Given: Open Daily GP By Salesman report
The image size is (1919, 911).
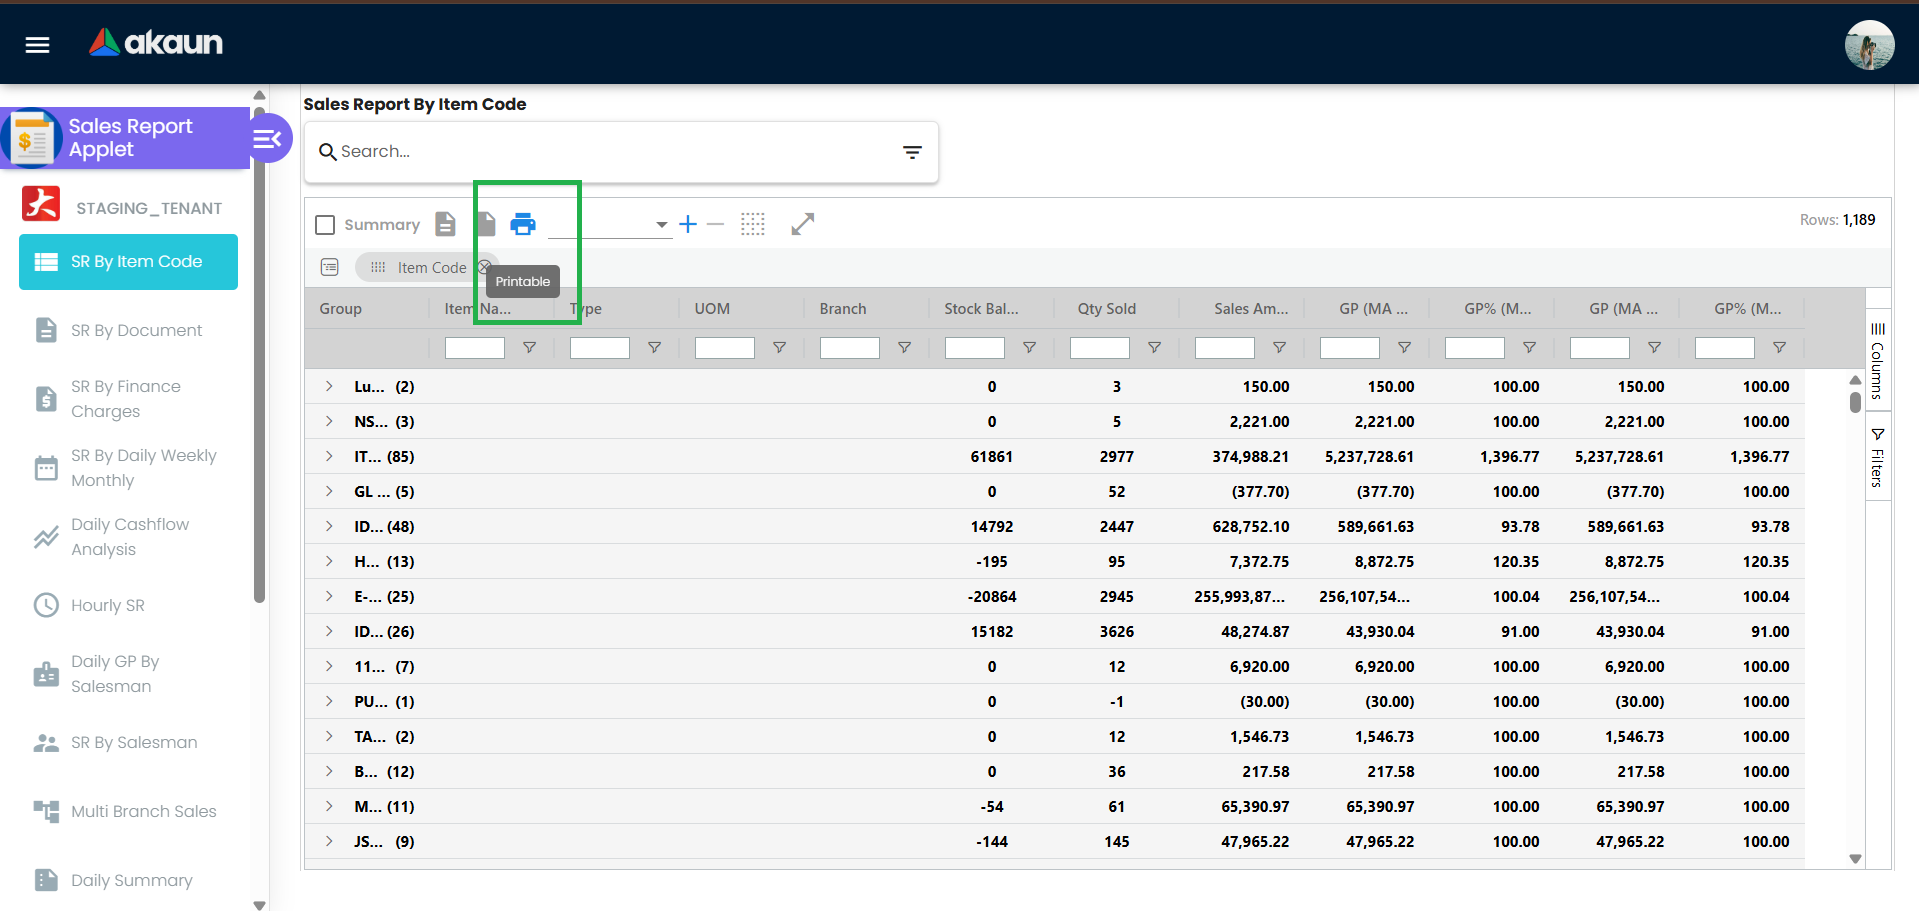Looking at the screenshot, I should 114,673.
